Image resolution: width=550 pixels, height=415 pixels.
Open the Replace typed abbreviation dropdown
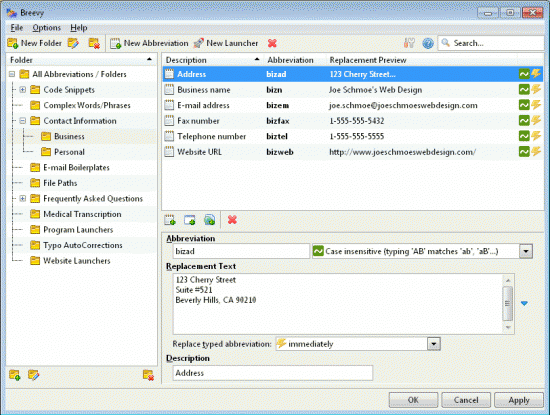pyautogui.click(x=434, y=344)
